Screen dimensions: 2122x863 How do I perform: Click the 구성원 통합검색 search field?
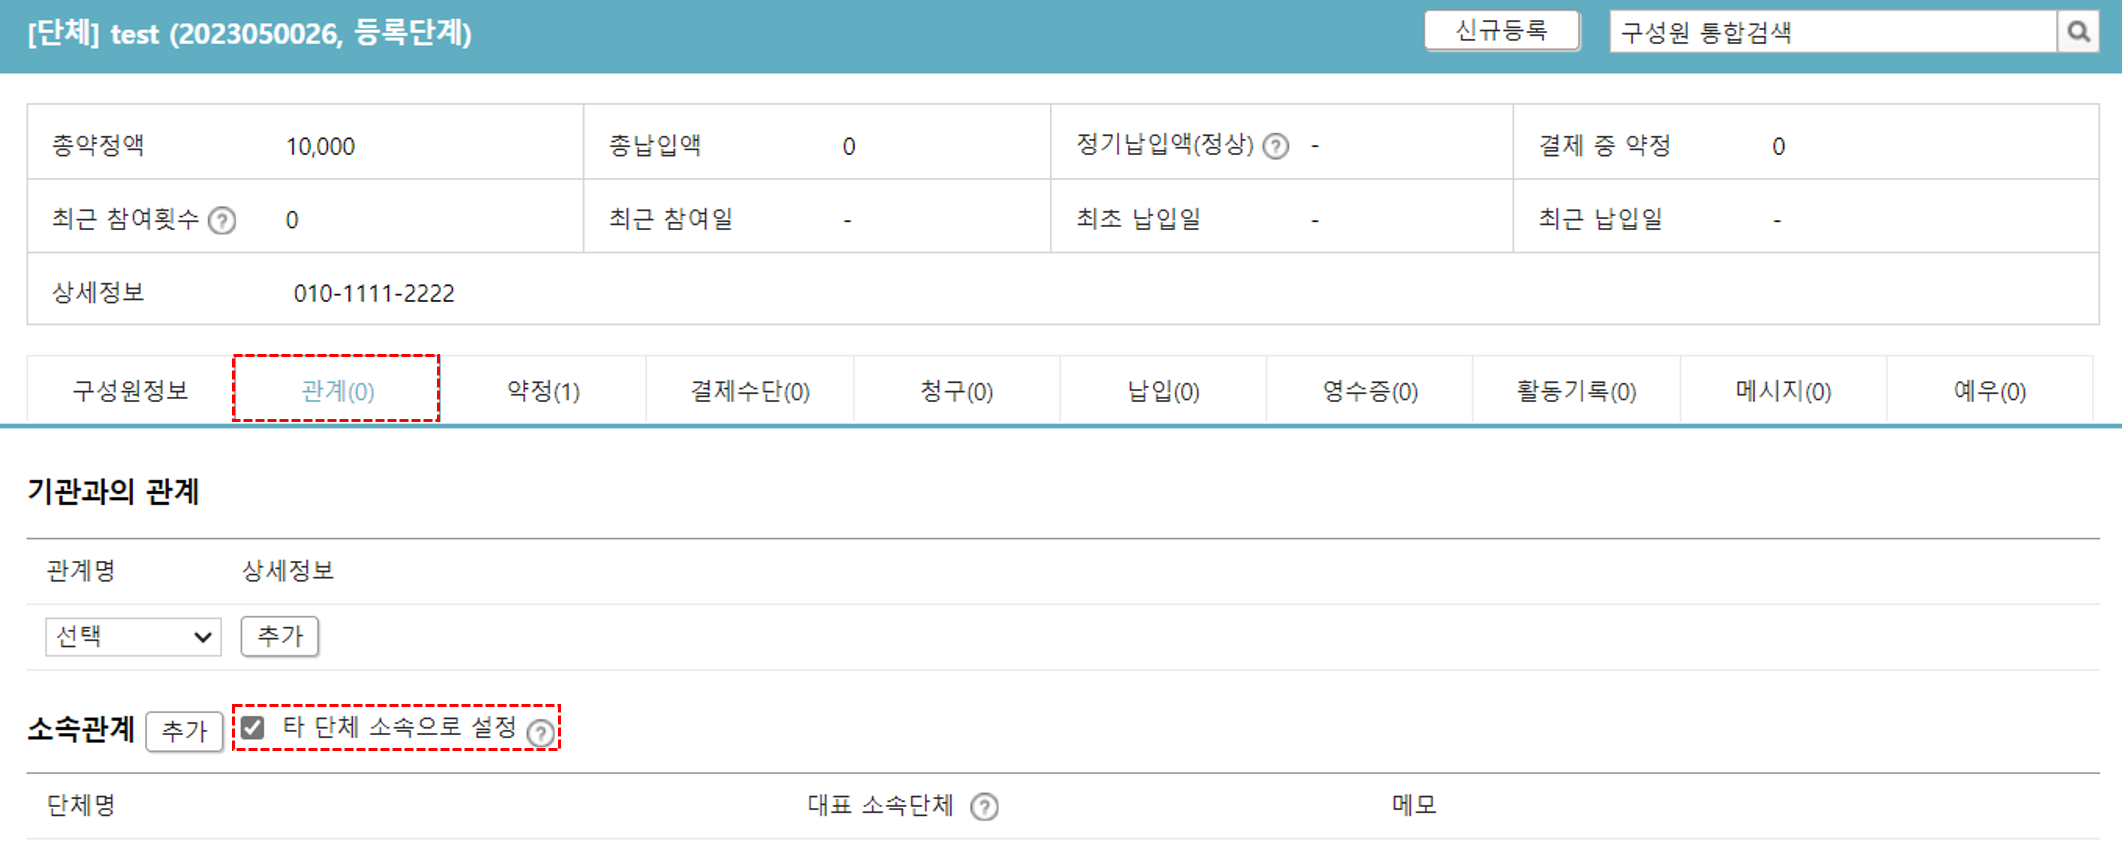coord(1800,31)
